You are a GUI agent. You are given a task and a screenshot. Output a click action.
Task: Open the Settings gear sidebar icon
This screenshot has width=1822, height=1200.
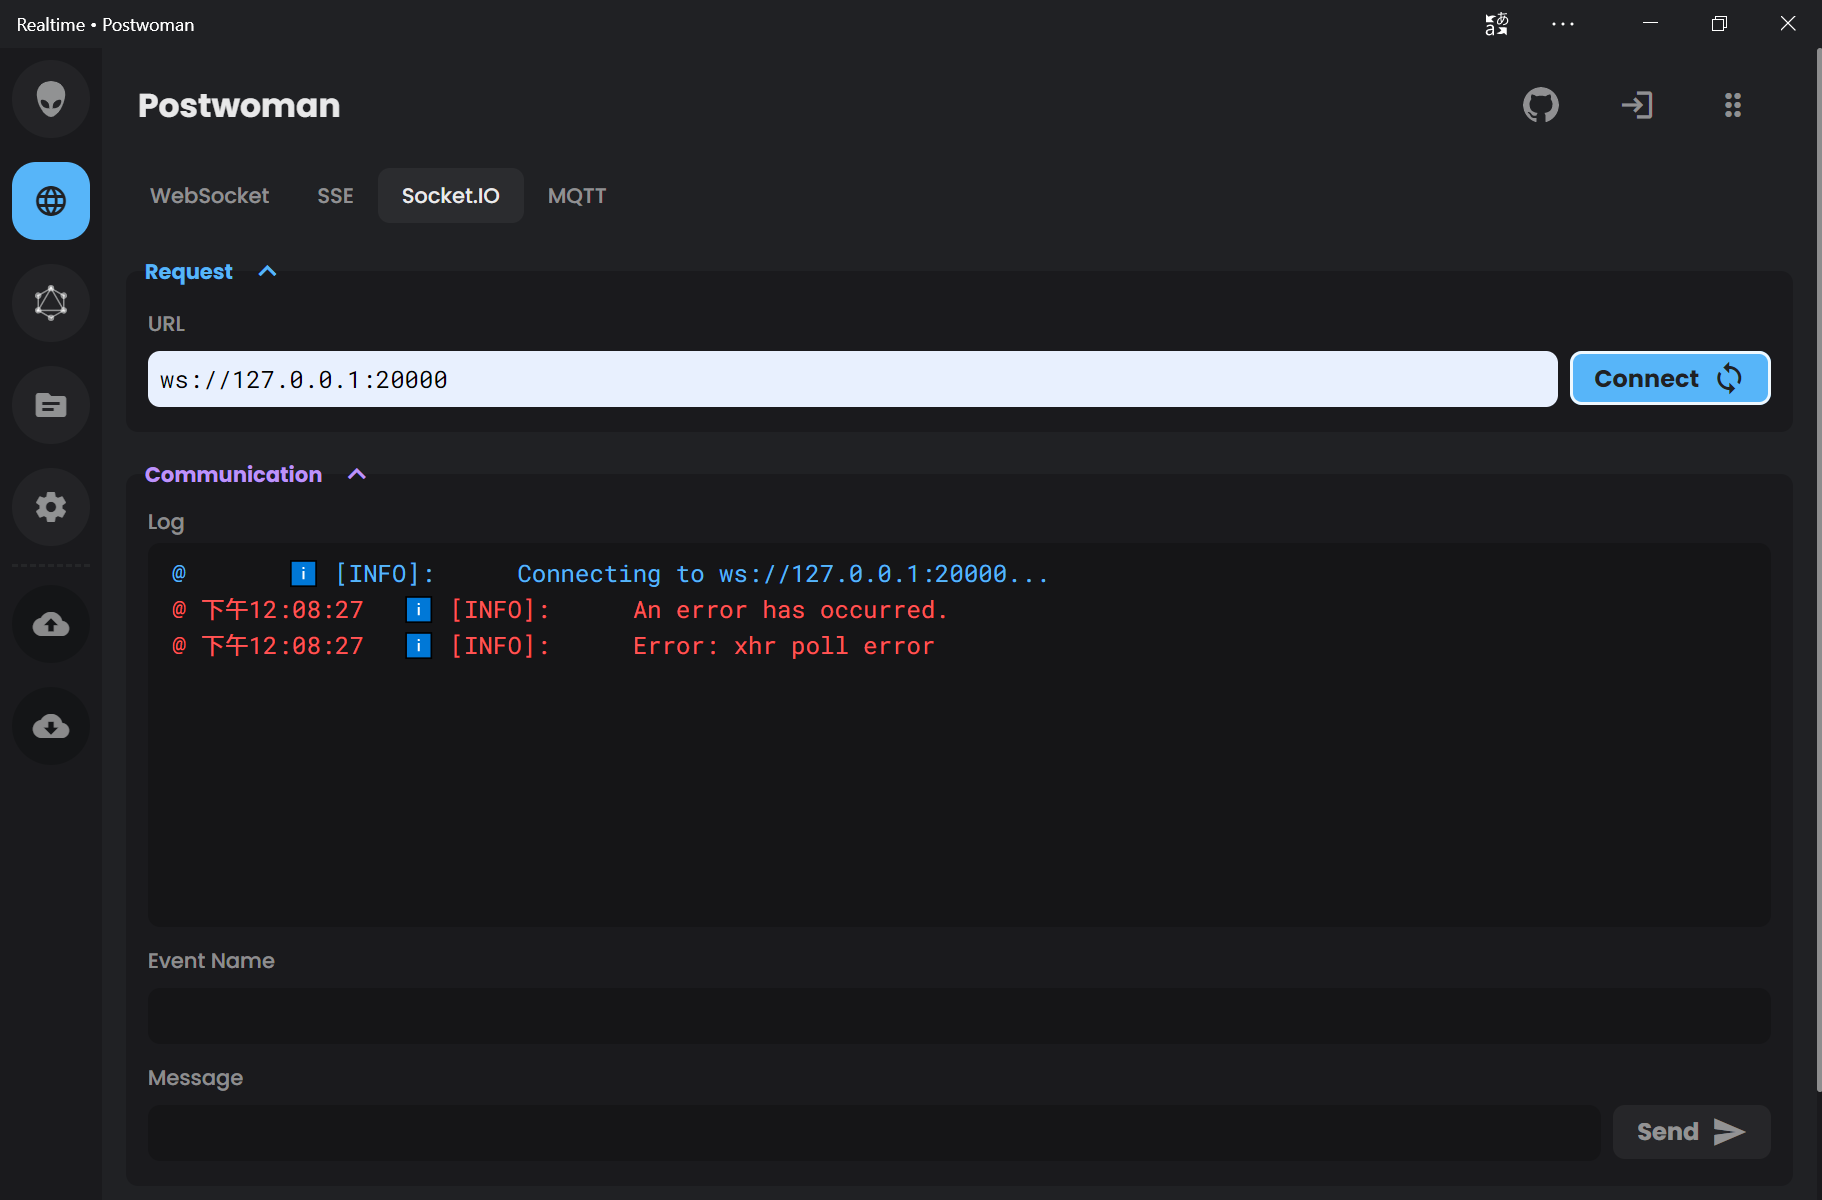tap(51, 507)
